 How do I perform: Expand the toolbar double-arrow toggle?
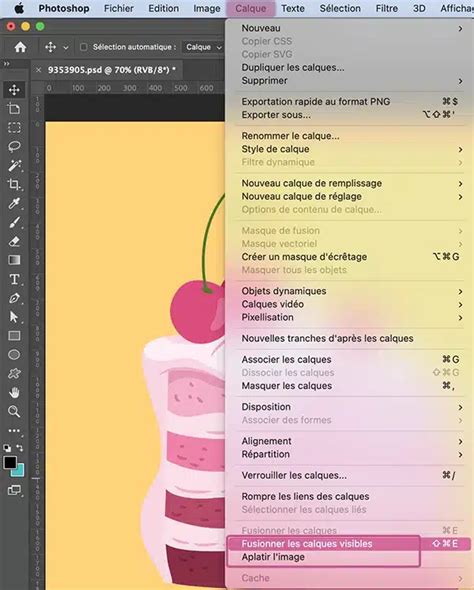6,64
